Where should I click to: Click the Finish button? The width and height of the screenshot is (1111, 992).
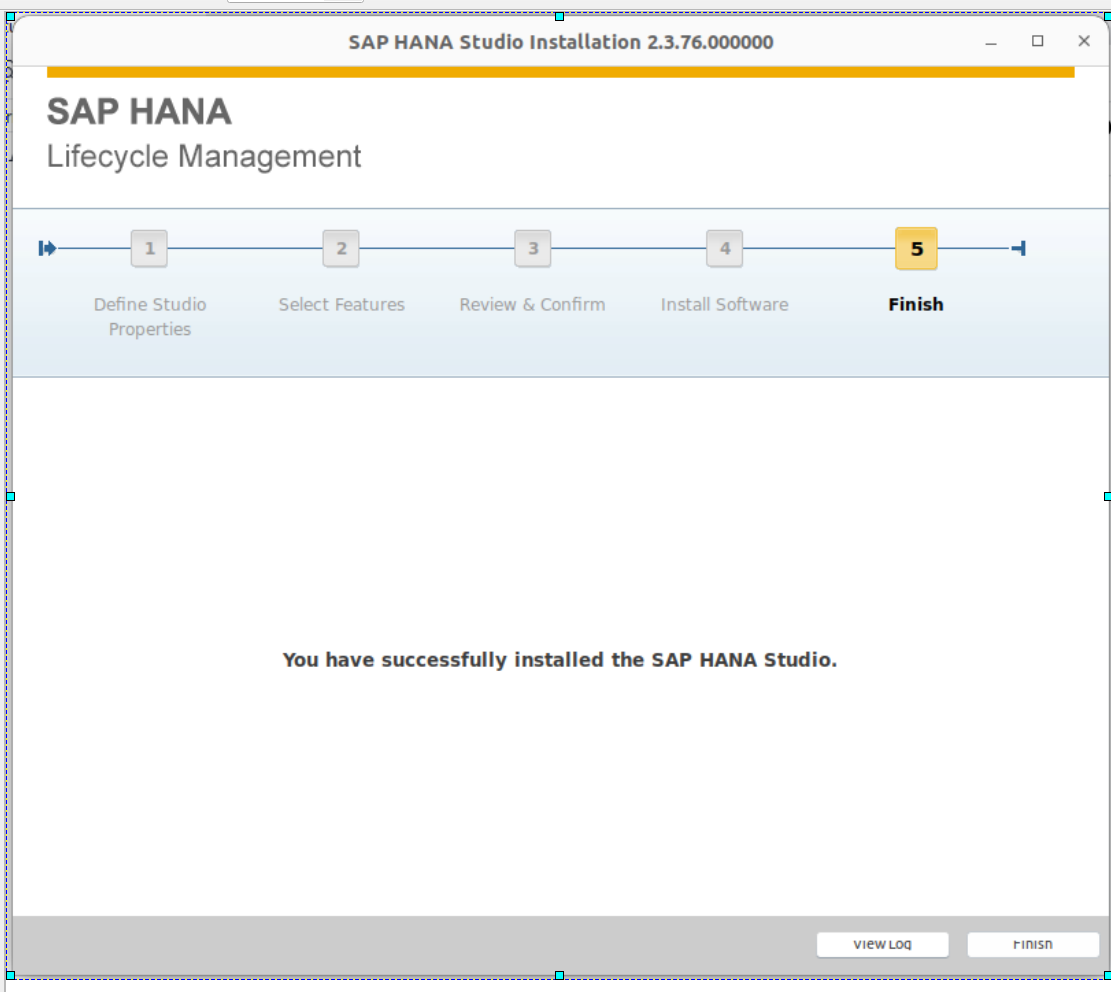[x=1032, y=945]
